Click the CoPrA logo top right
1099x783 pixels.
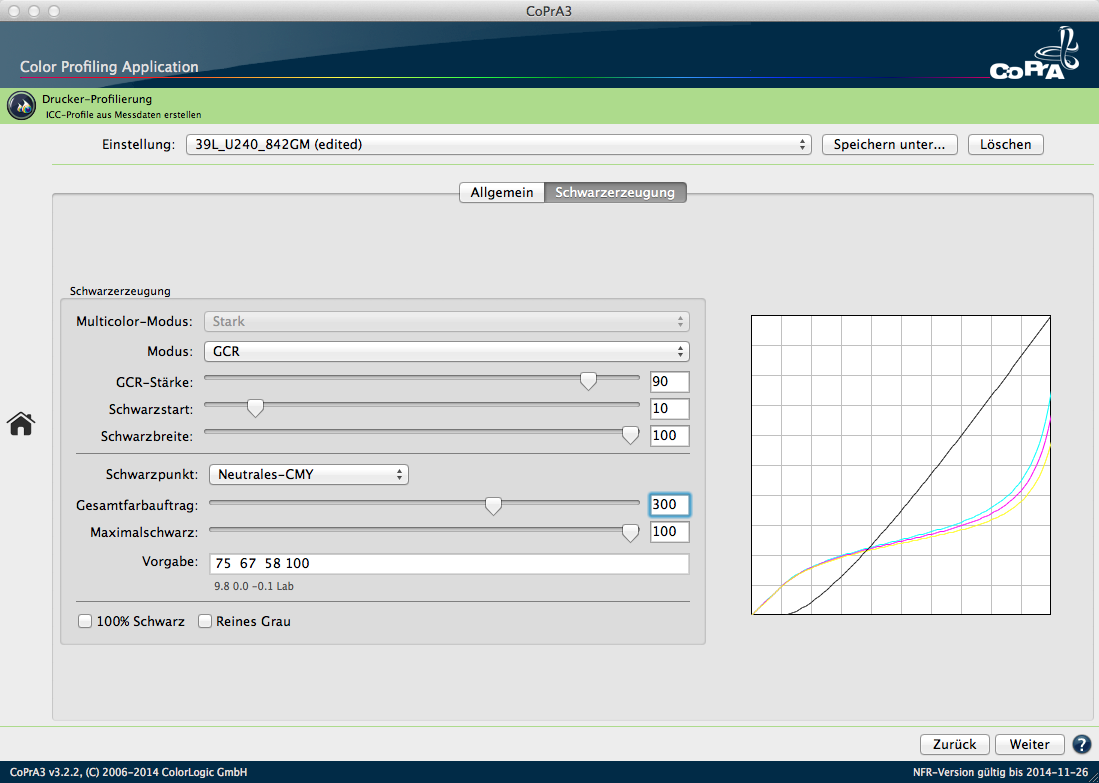[1035, 55]
